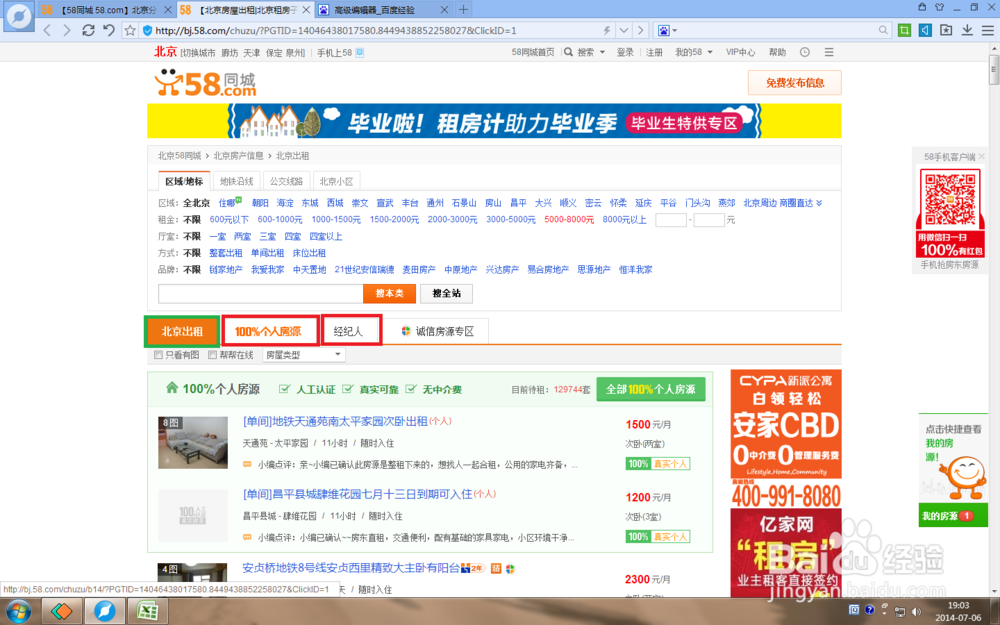Reload the page with the refresh icon
Viewport: 1000px width, 625px height.
pos(88,30)
